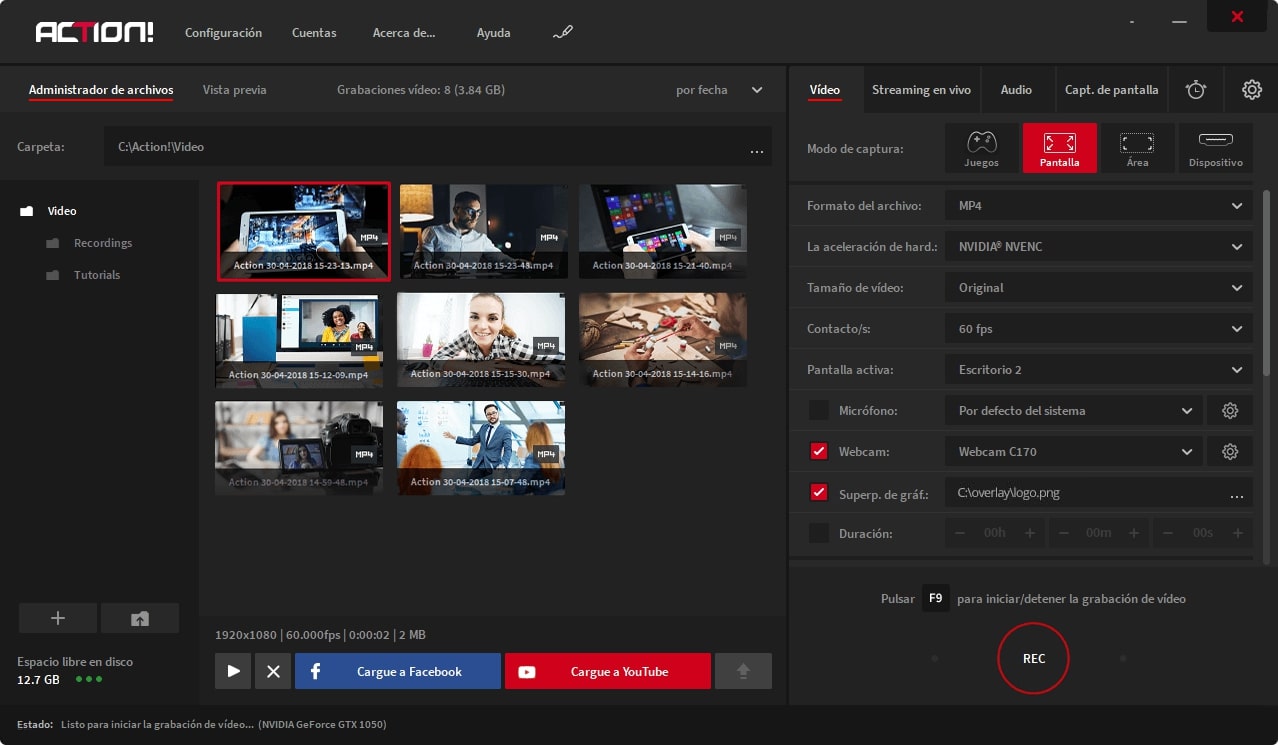Delete selected recording with X icon
The height and width of the screenshot is (745, 1278).
click(x=273, y=671)
